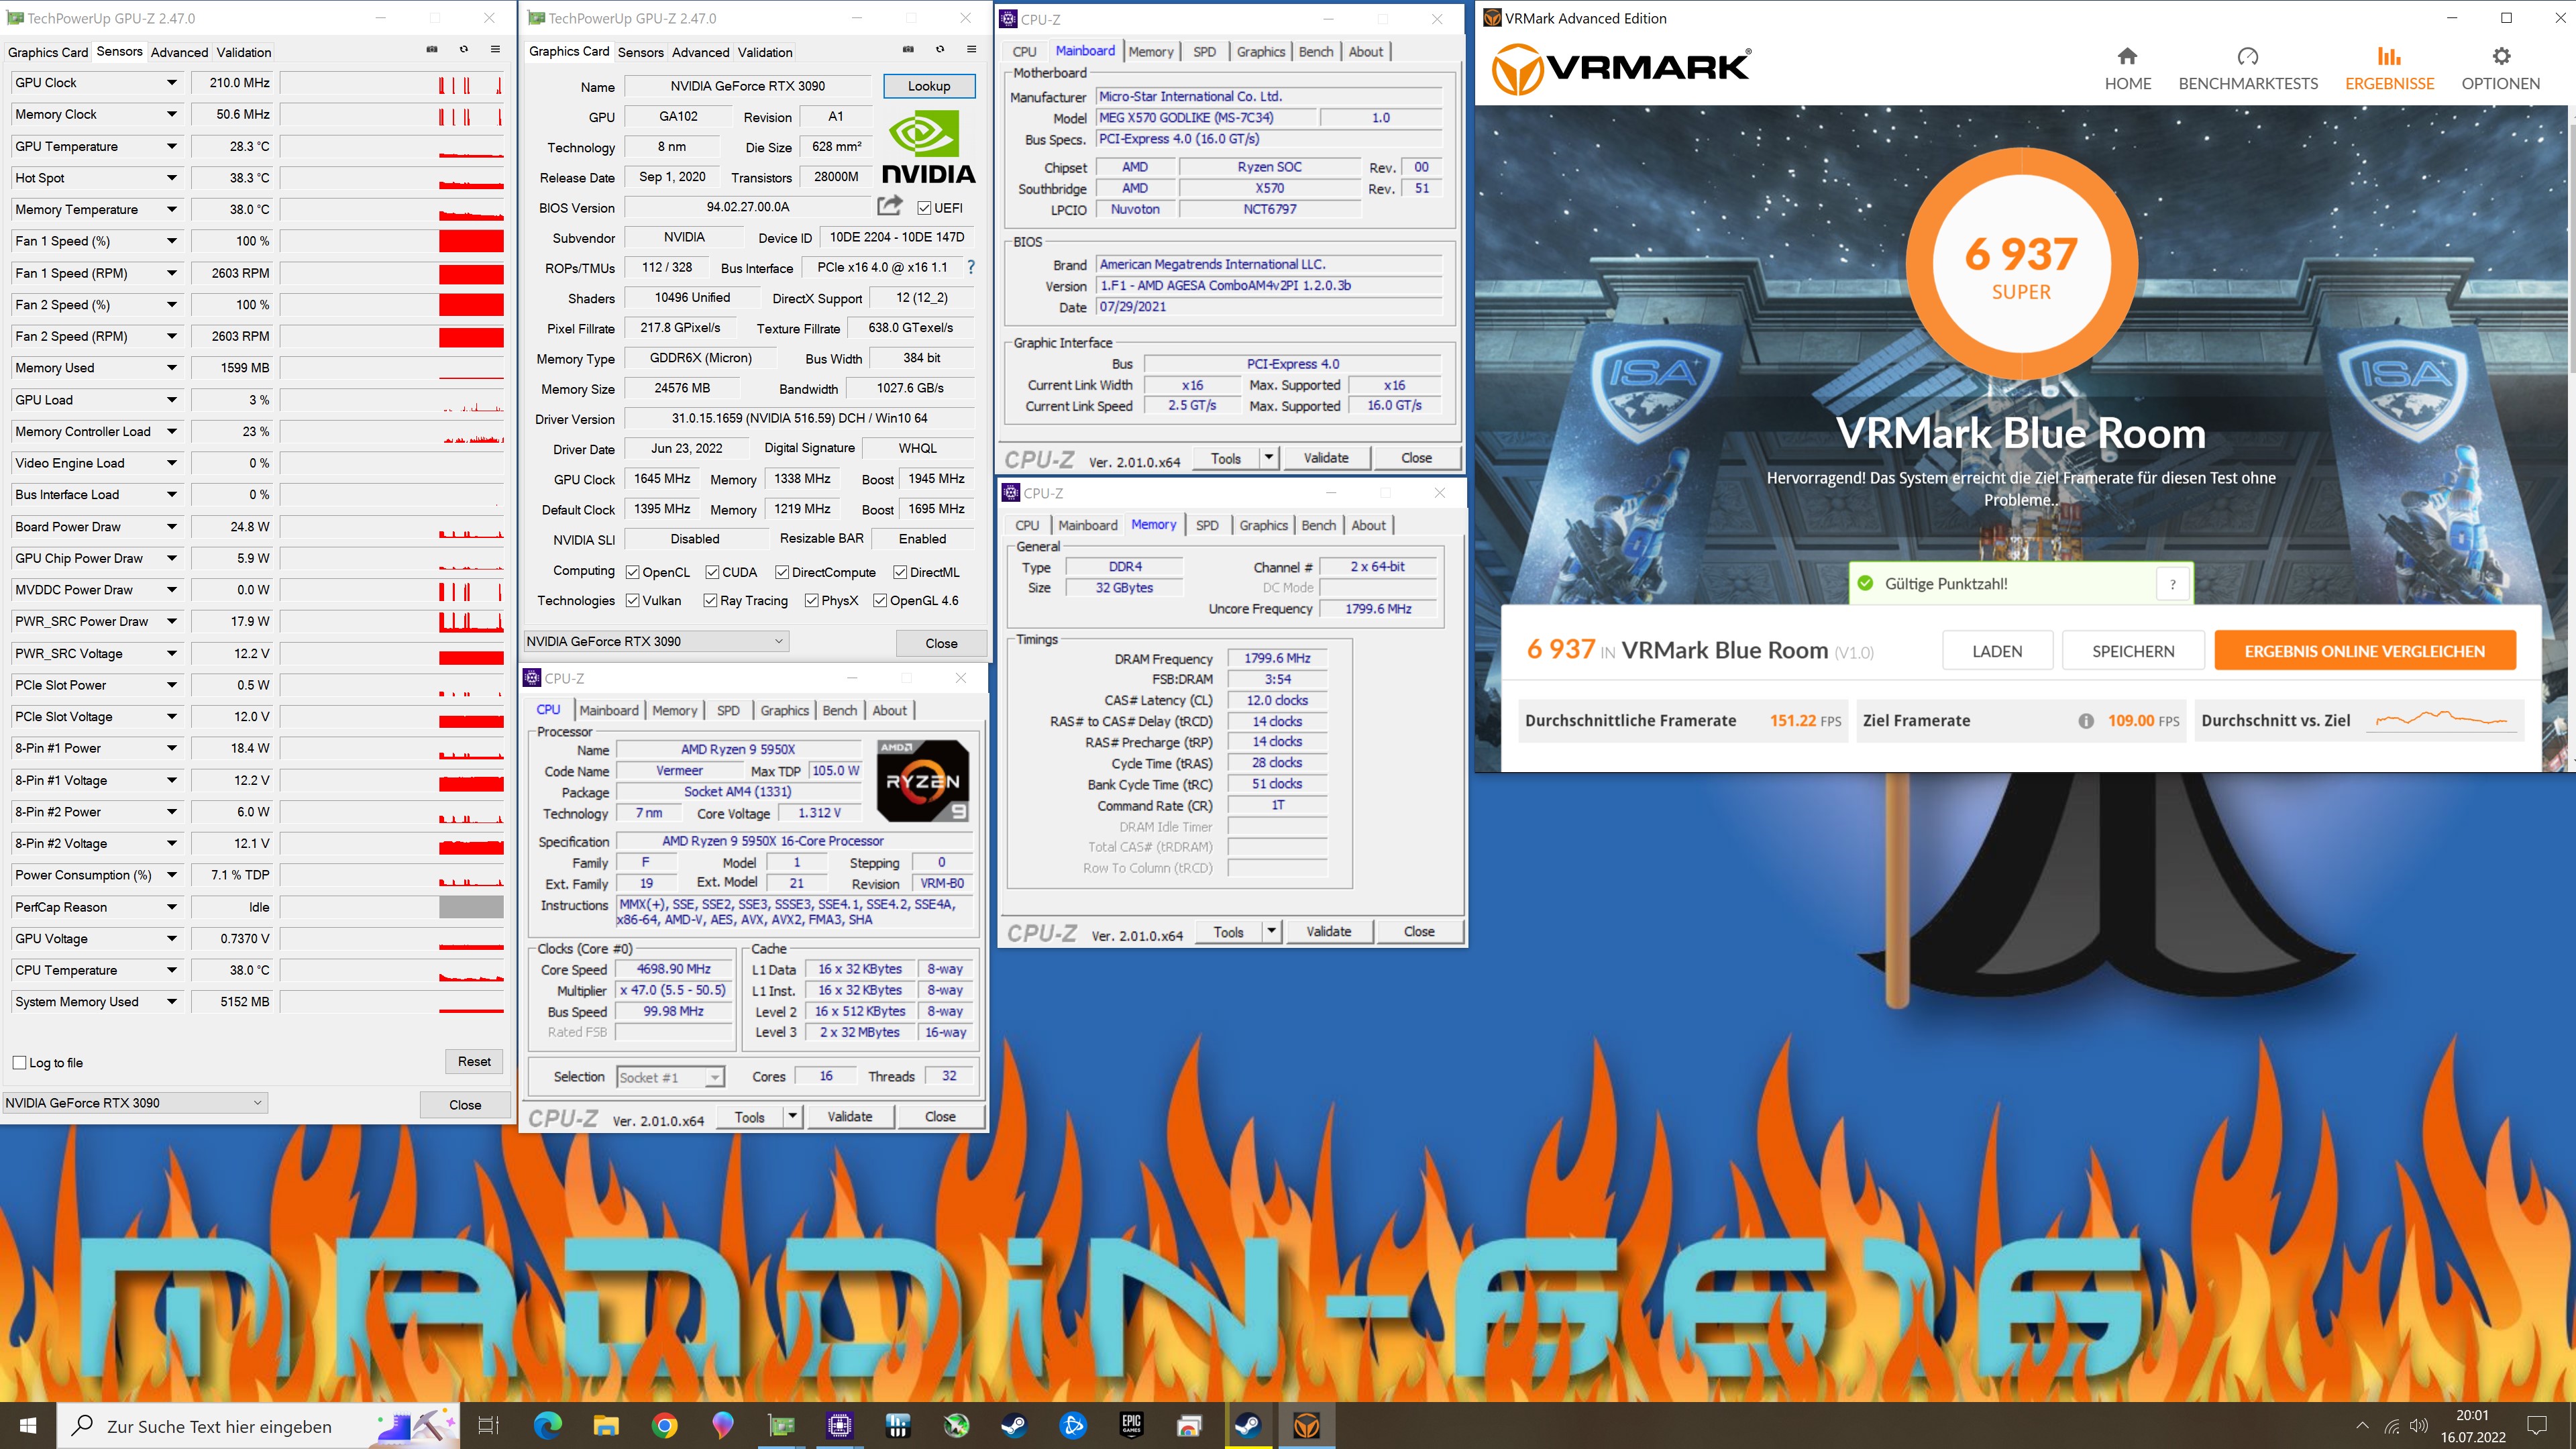
Task: Switch to VRMark in taskbar
Action: pyautogui.click(x=1306, y=1425)
